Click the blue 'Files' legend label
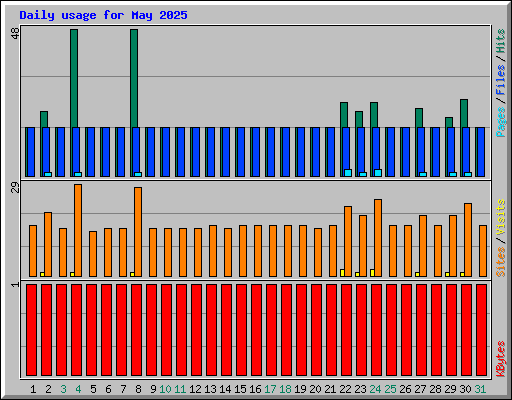Screen dimensions: 512x400 [x=500, y=80]
